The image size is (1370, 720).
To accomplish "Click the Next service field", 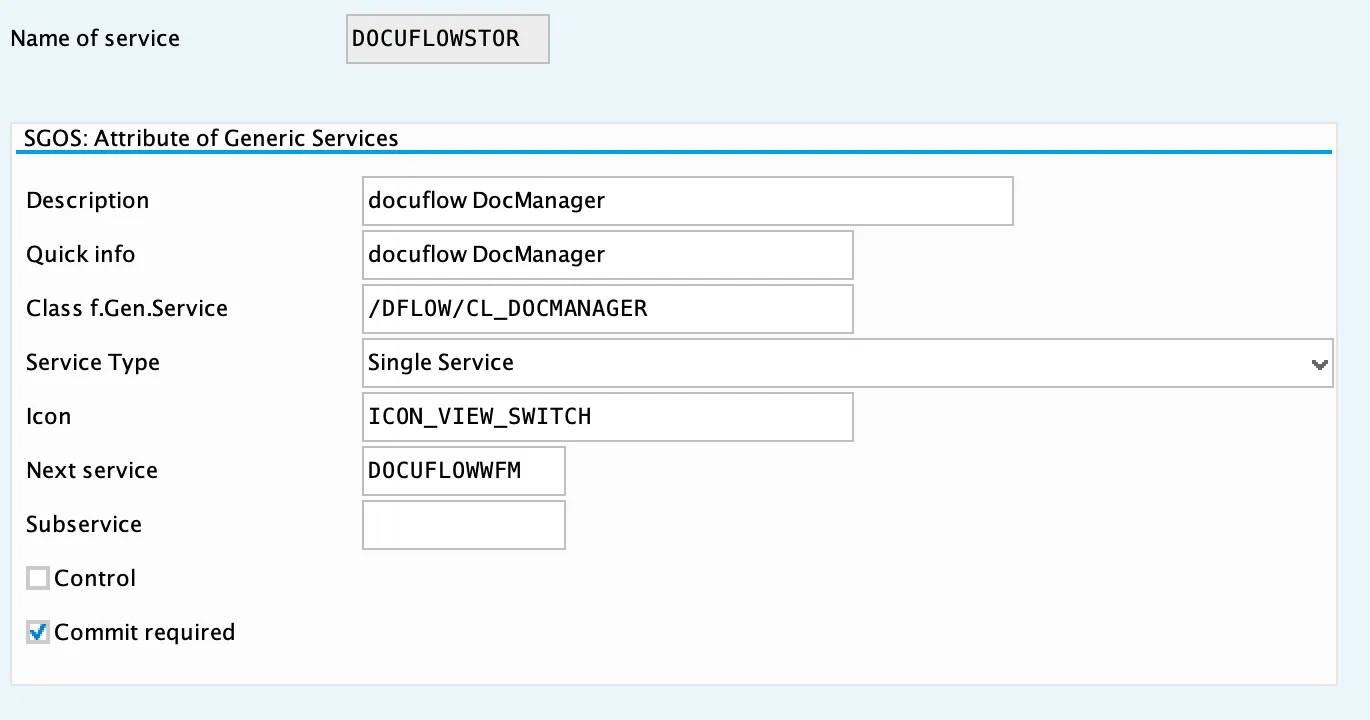I will coord(464,471).
